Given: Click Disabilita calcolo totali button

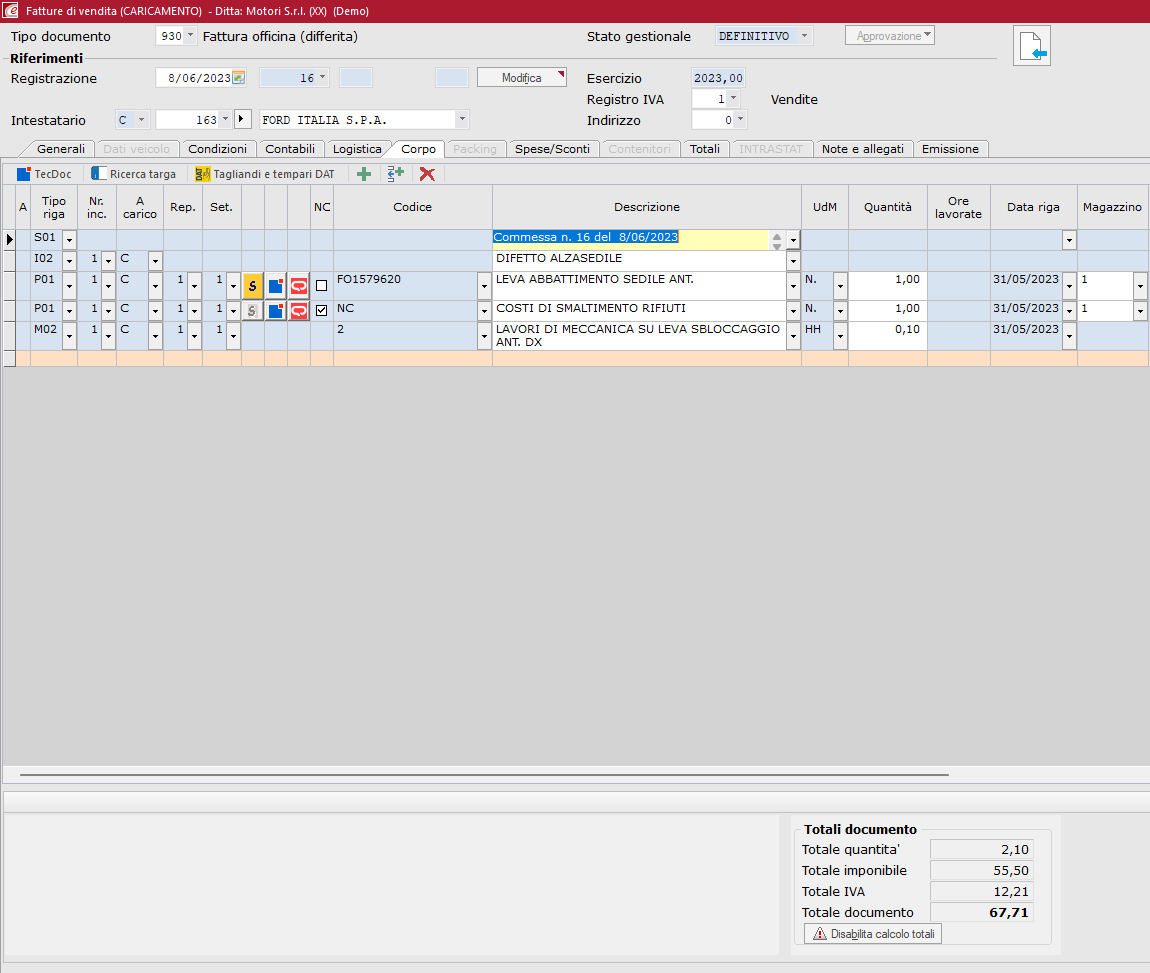Looking at the screenshot, I should tap(873, 934).
